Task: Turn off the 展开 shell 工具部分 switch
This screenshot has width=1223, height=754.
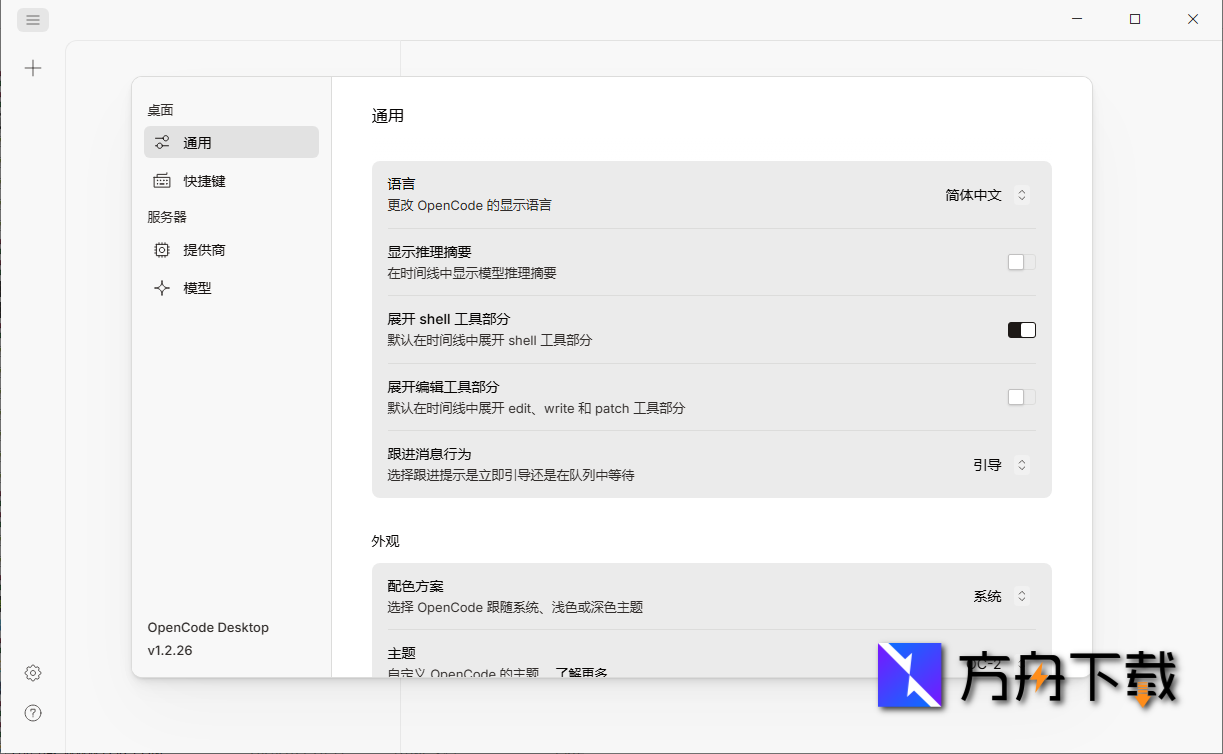Action: coord(1021,329)
